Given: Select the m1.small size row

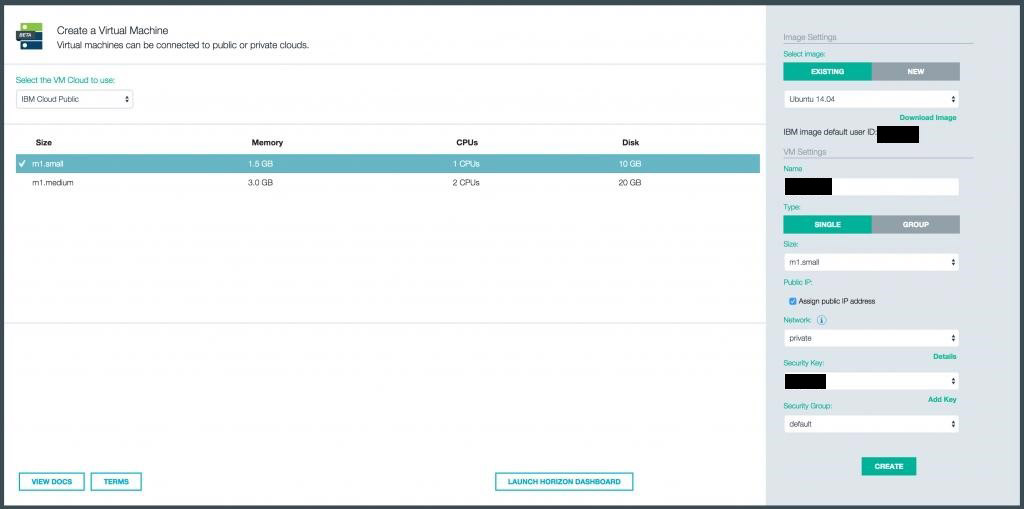Looking at the screenshot, I should point(388,163).
